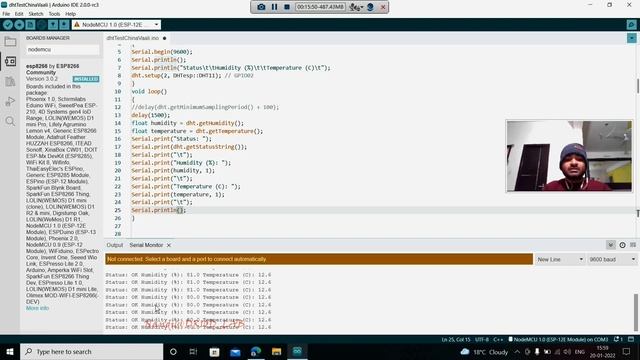Open the Serial Monitor magnifier icon in toolbar

(x=631, y=25)
